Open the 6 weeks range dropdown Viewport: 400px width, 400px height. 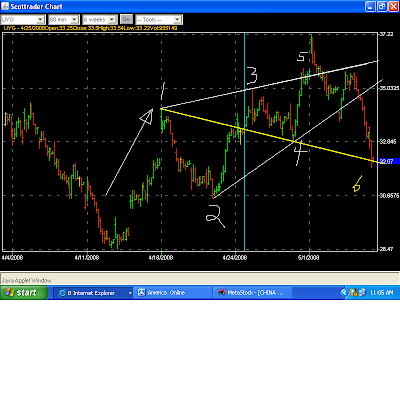pos(113,20)
